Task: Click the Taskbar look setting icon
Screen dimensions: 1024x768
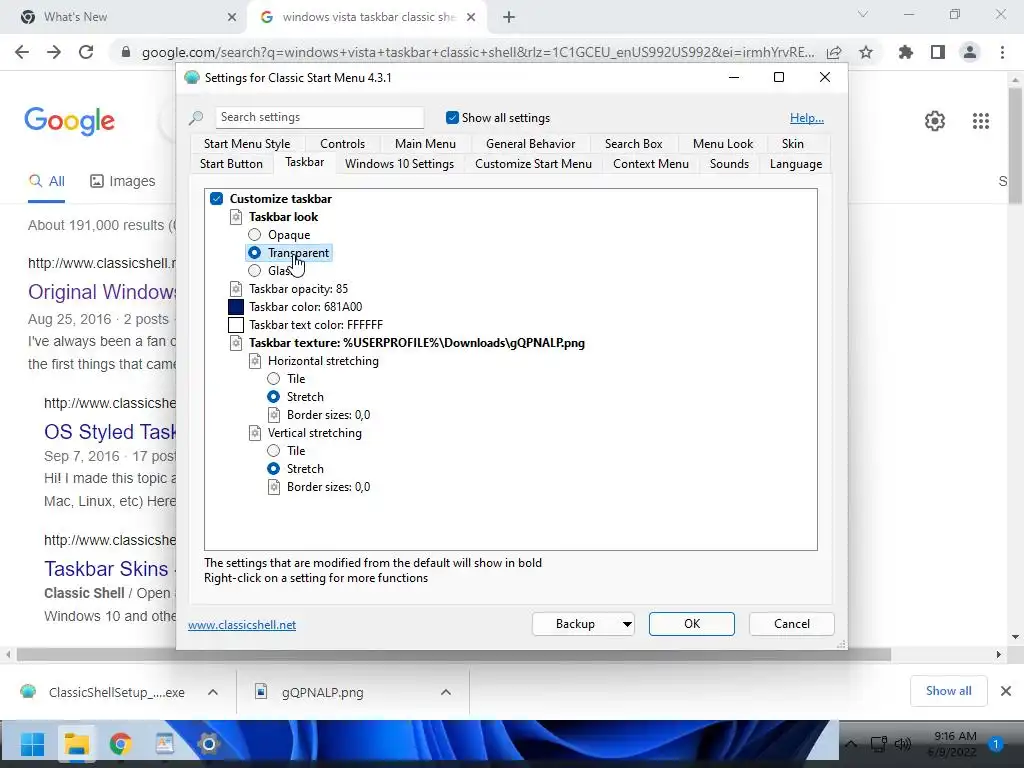Action: point(236,217)
